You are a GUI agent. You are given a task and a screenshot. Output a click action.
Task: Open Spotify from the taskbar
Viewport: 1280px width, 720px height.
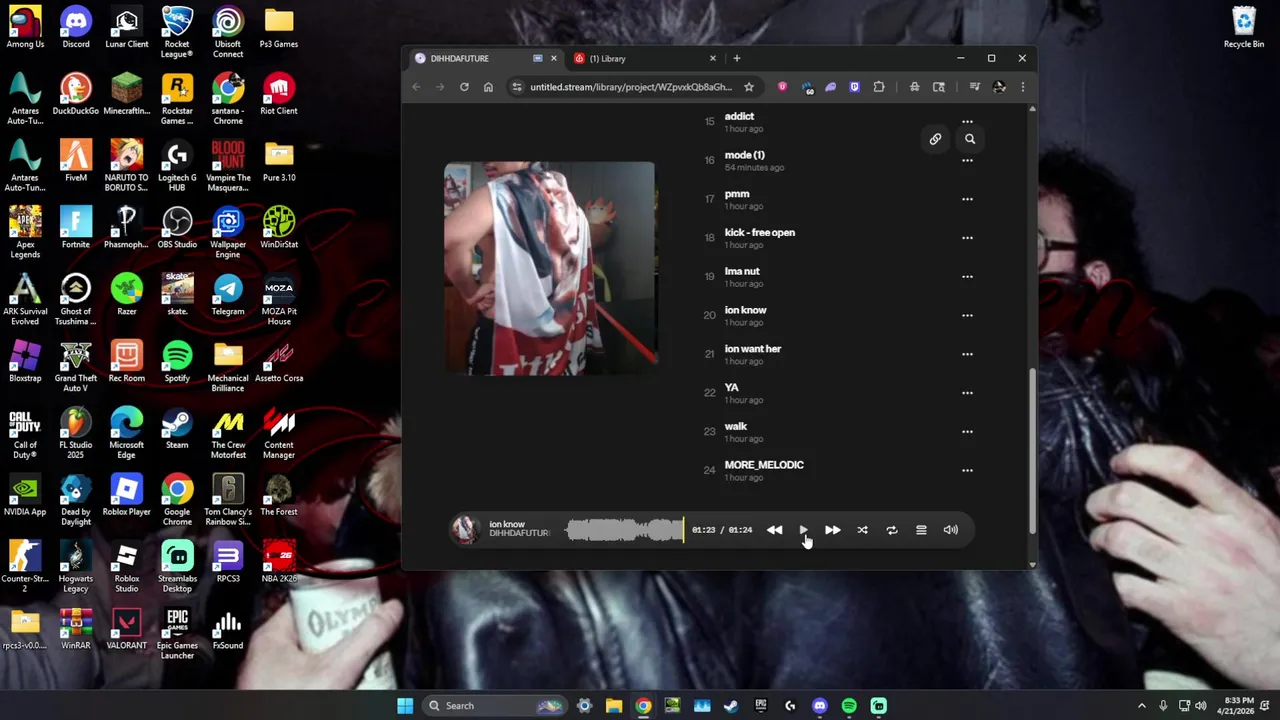[849, 706]
